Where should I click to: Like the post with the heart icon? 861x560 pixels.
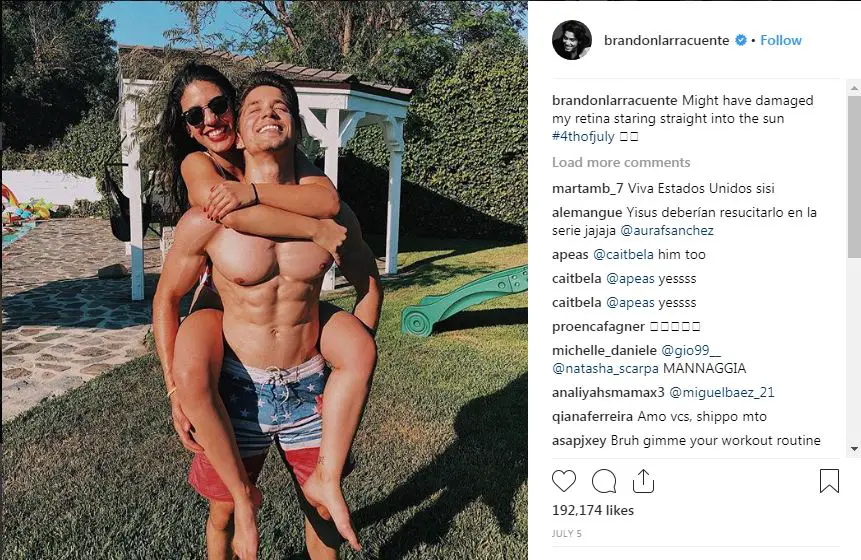coord(564,481)
